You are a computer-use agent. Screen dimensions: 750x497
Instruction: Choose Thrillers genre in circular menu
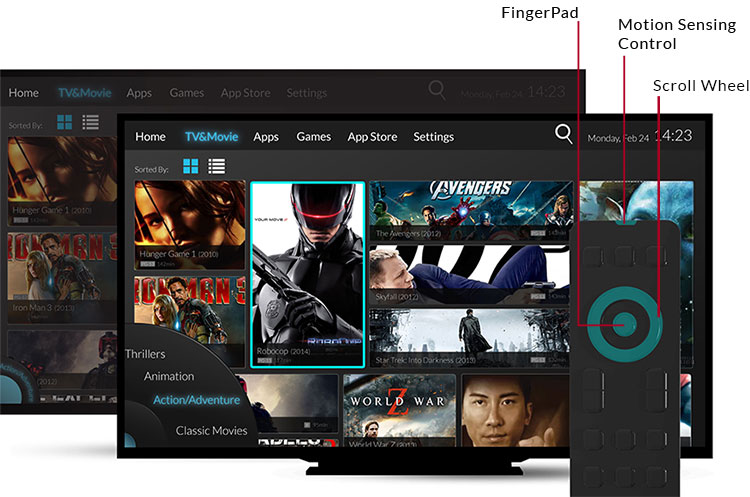click(x=145, y=354)
